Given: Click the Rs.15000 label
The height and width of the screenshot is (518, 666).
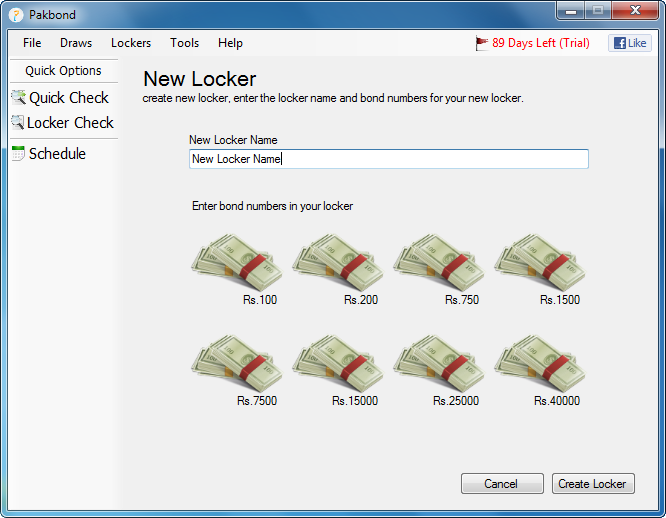Looking at the screenshot, I should coord(355,401).
